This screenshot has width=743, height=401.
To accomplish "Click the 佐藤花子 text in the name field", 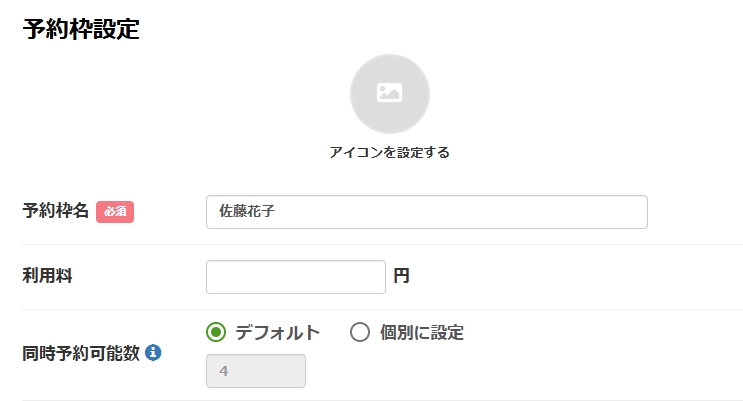I will [x=246, y=212].
